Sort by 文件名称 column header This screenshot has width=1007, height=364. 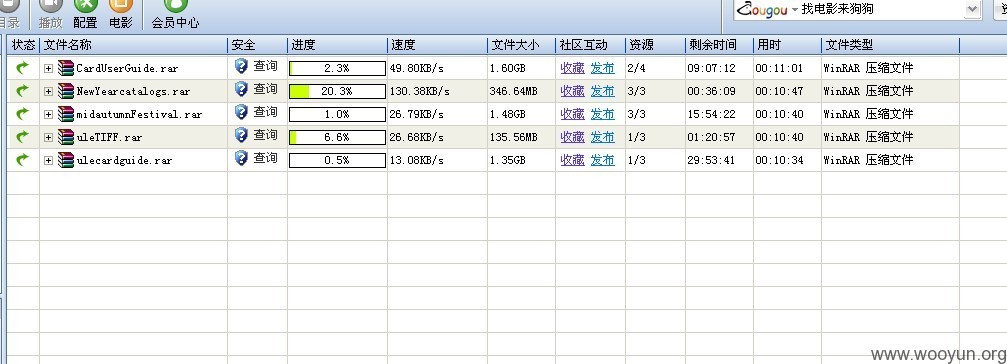coord(134,45)
